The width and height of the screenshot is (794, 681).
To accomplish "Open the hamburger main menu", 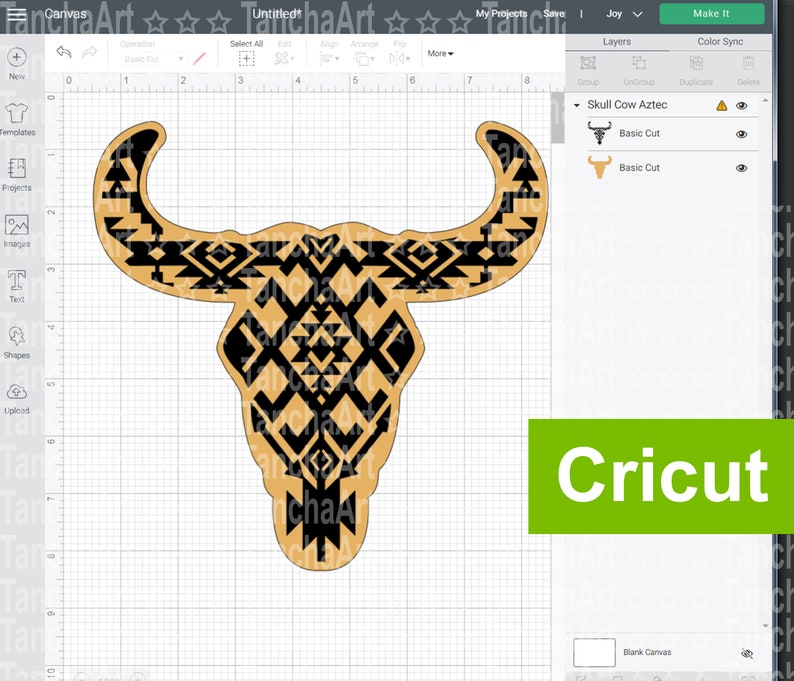I will pyautogui.click(x=16, y=14).
